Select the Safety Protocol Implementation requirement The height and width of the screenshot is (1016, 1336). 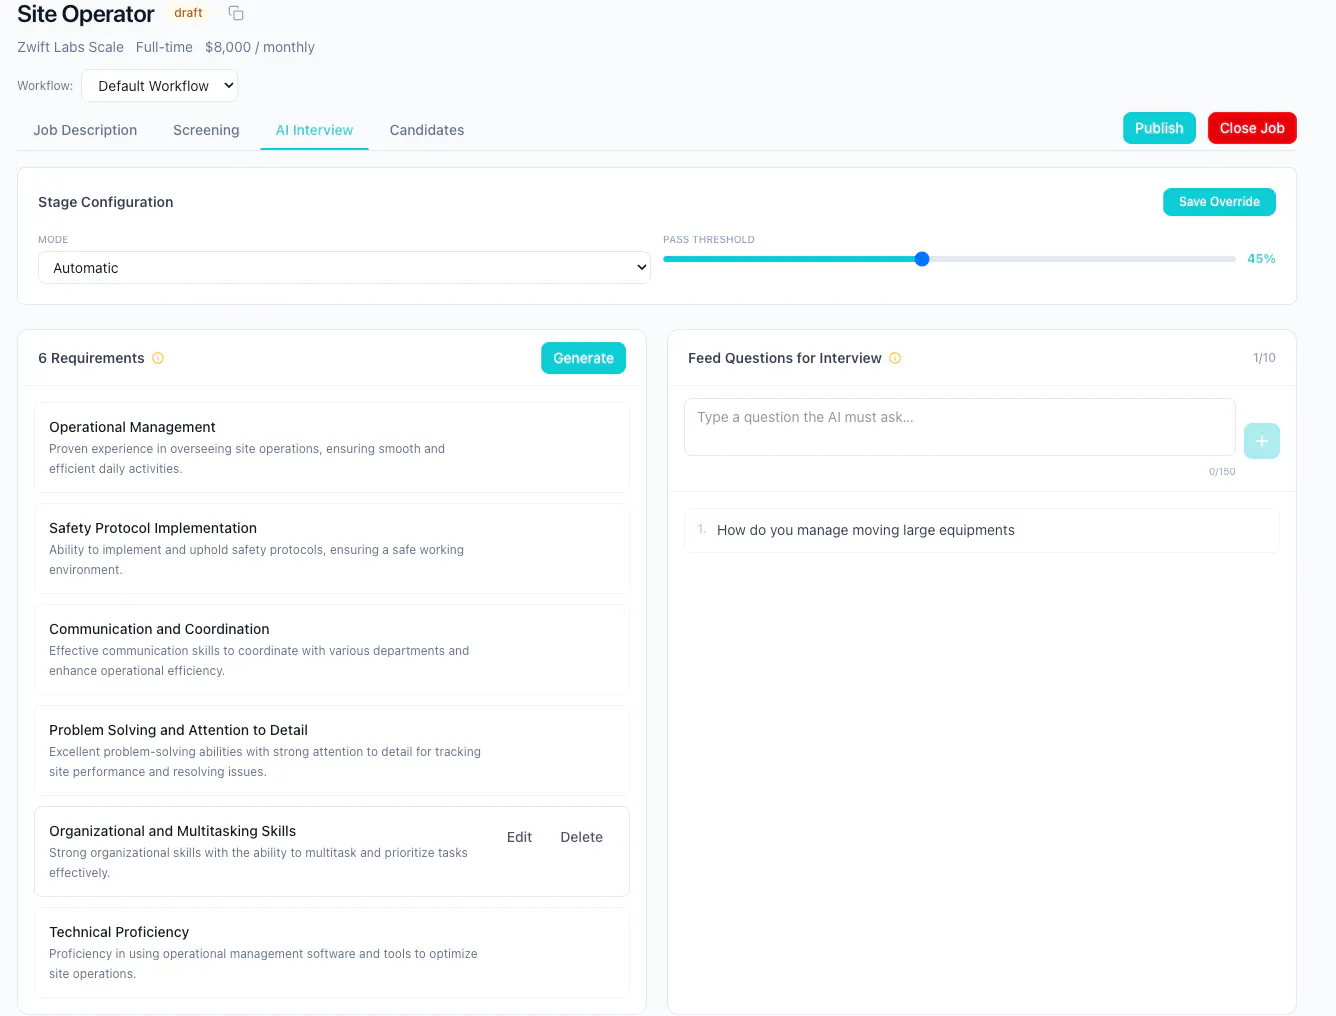332,548
